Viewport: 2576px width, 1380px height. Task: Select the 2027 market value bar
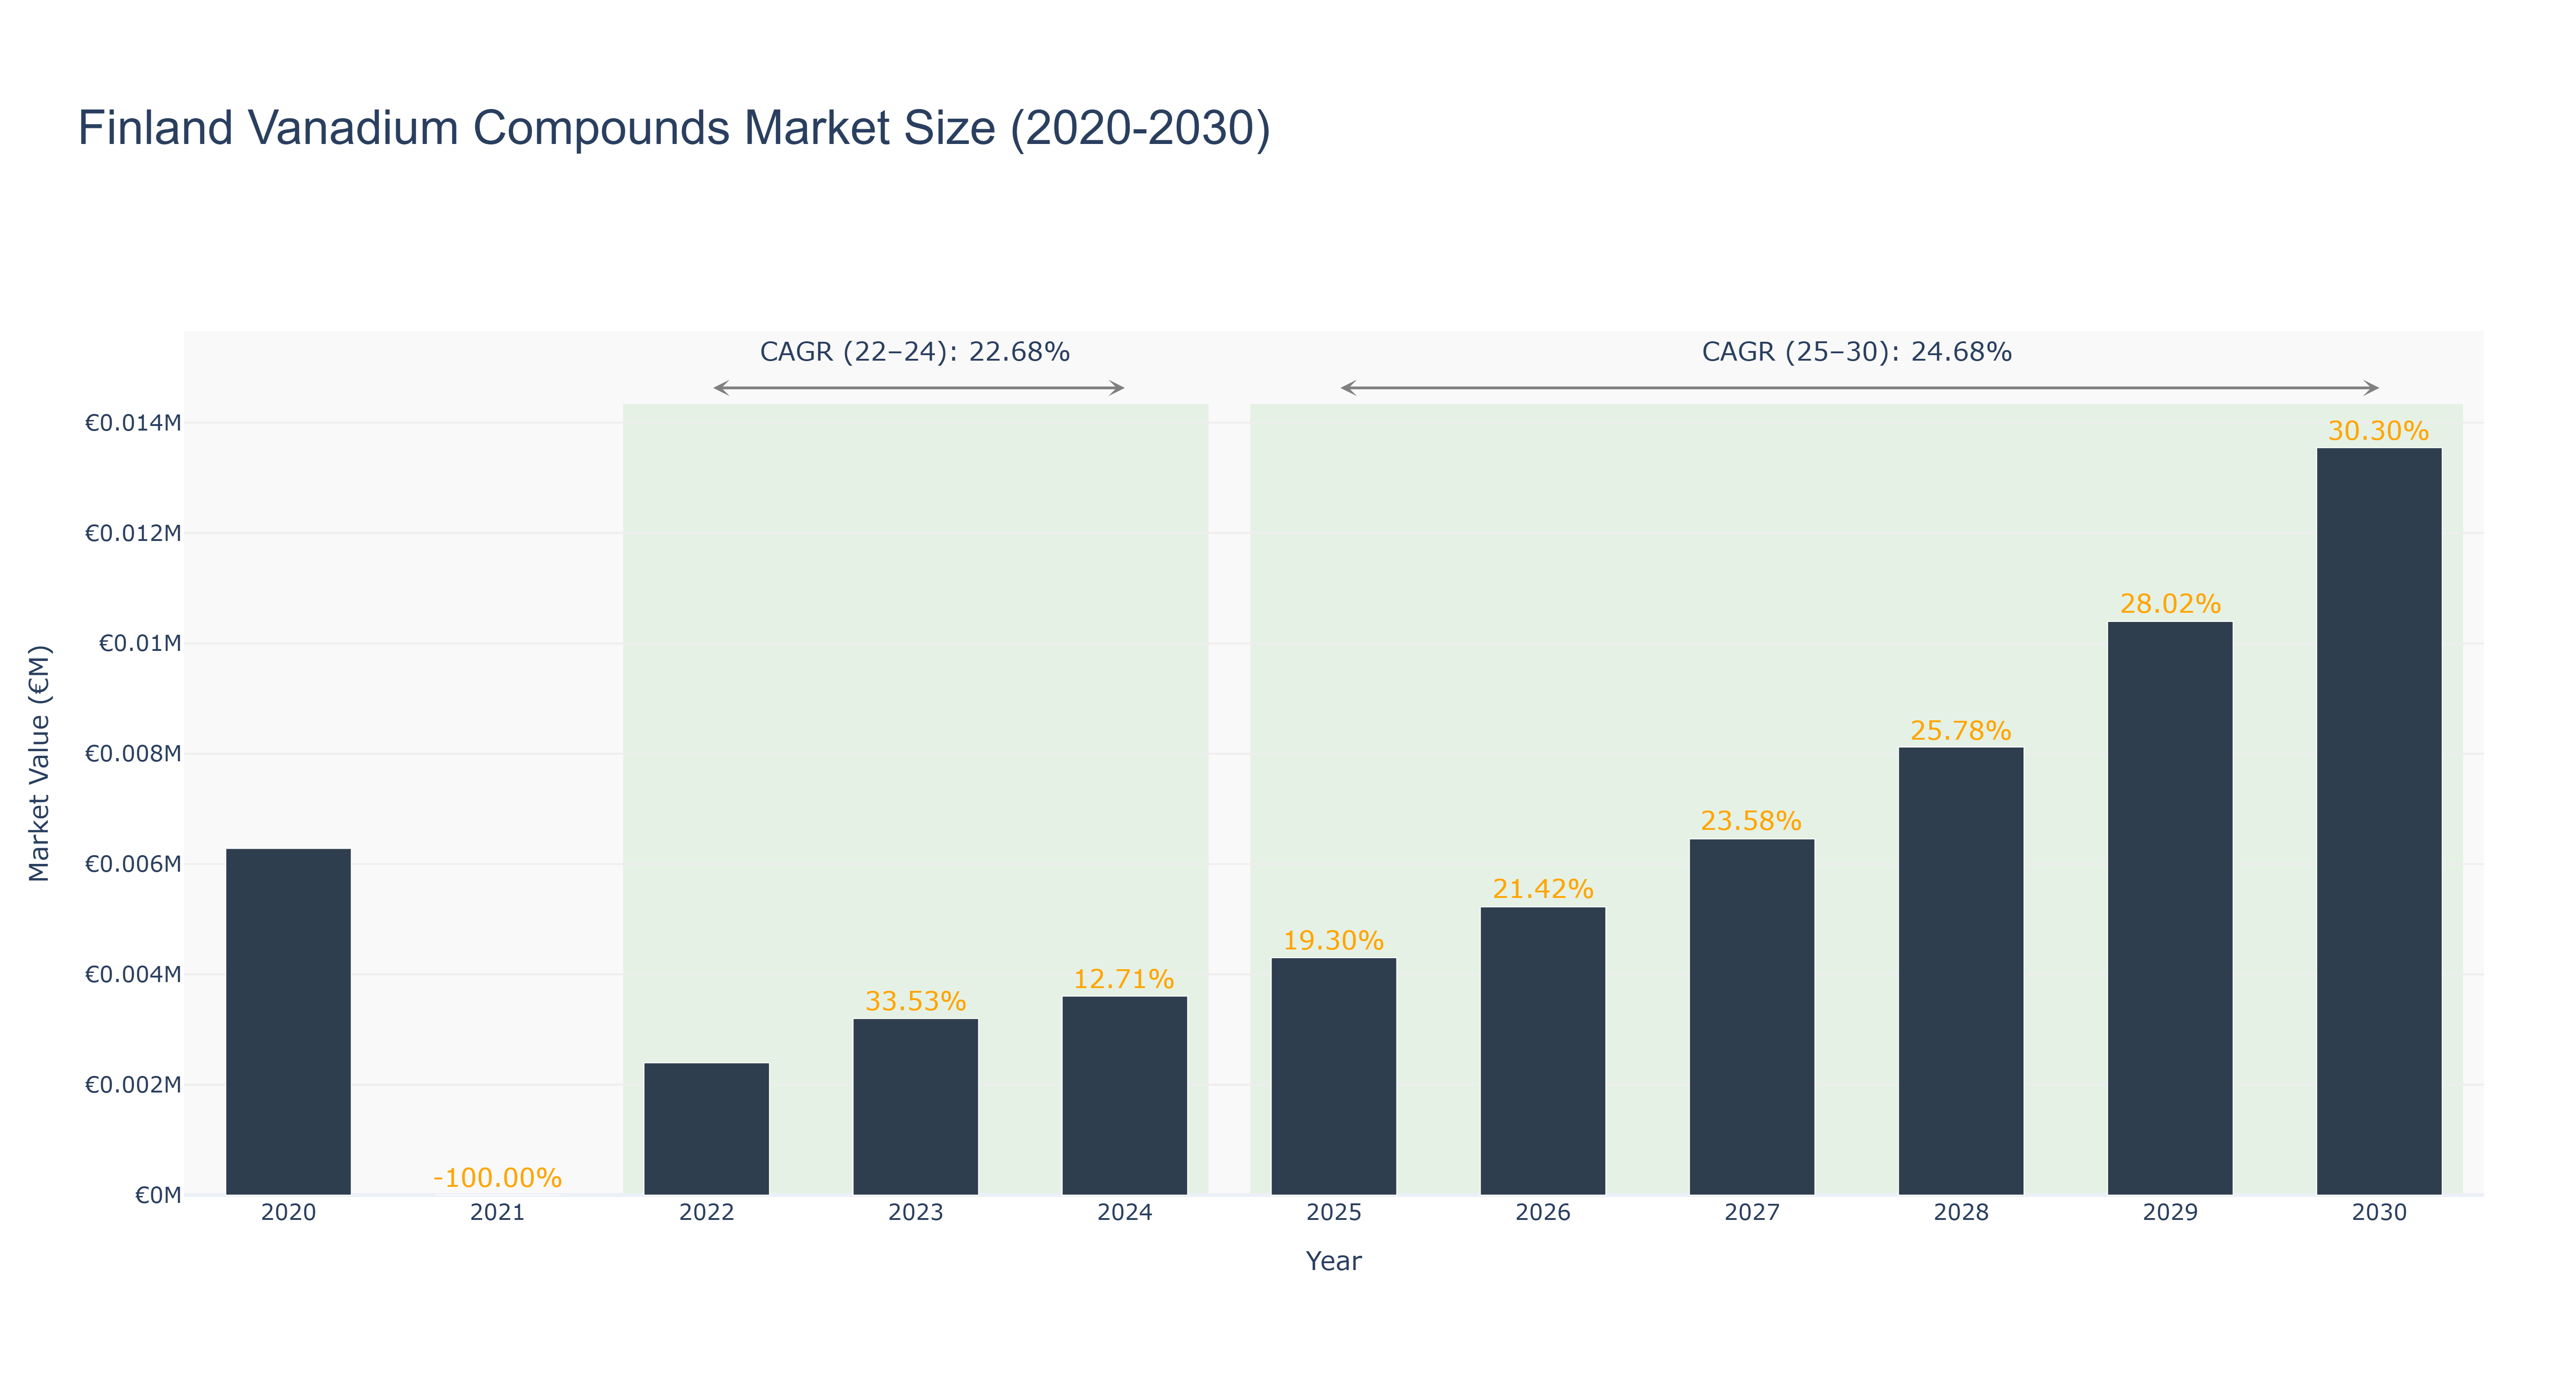(x=1751, y=1016)
